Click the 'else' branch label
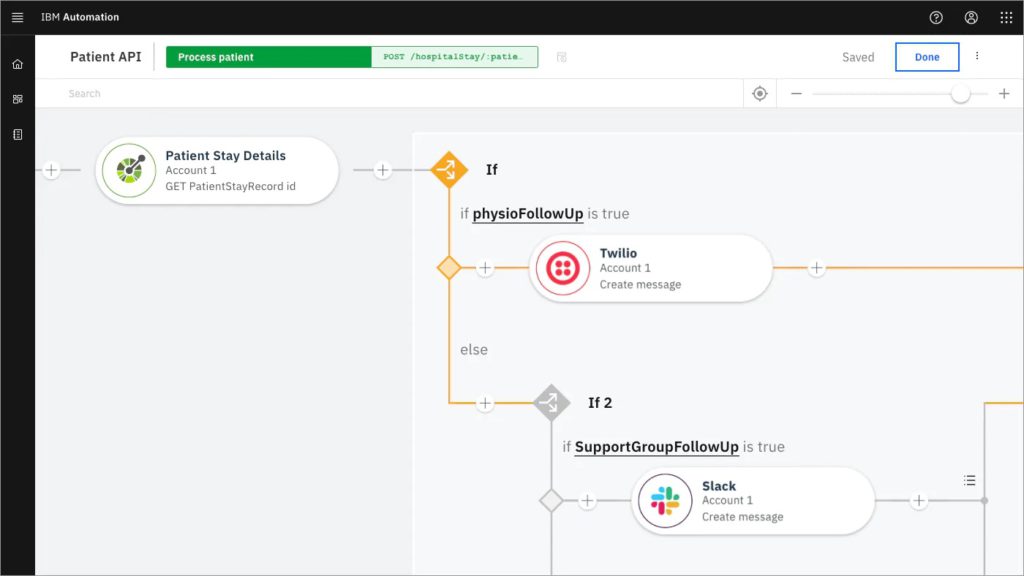 (x=474, y=350)
